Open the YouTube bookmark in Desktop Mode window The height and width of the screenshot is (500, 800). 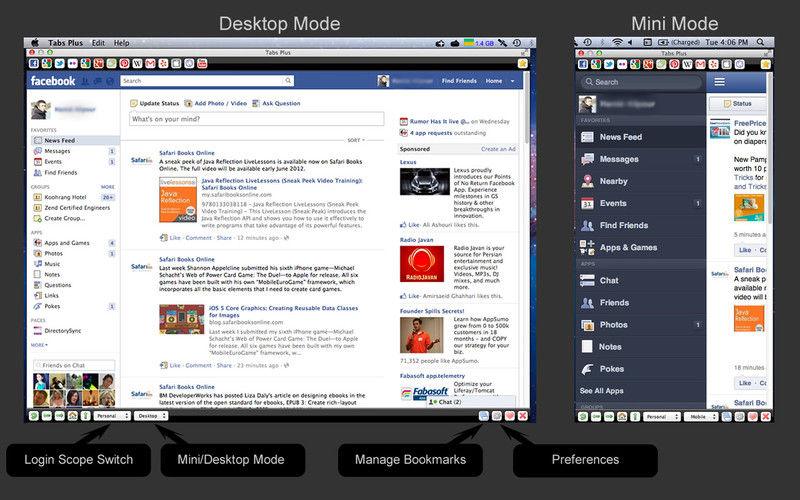coord(202,63)
